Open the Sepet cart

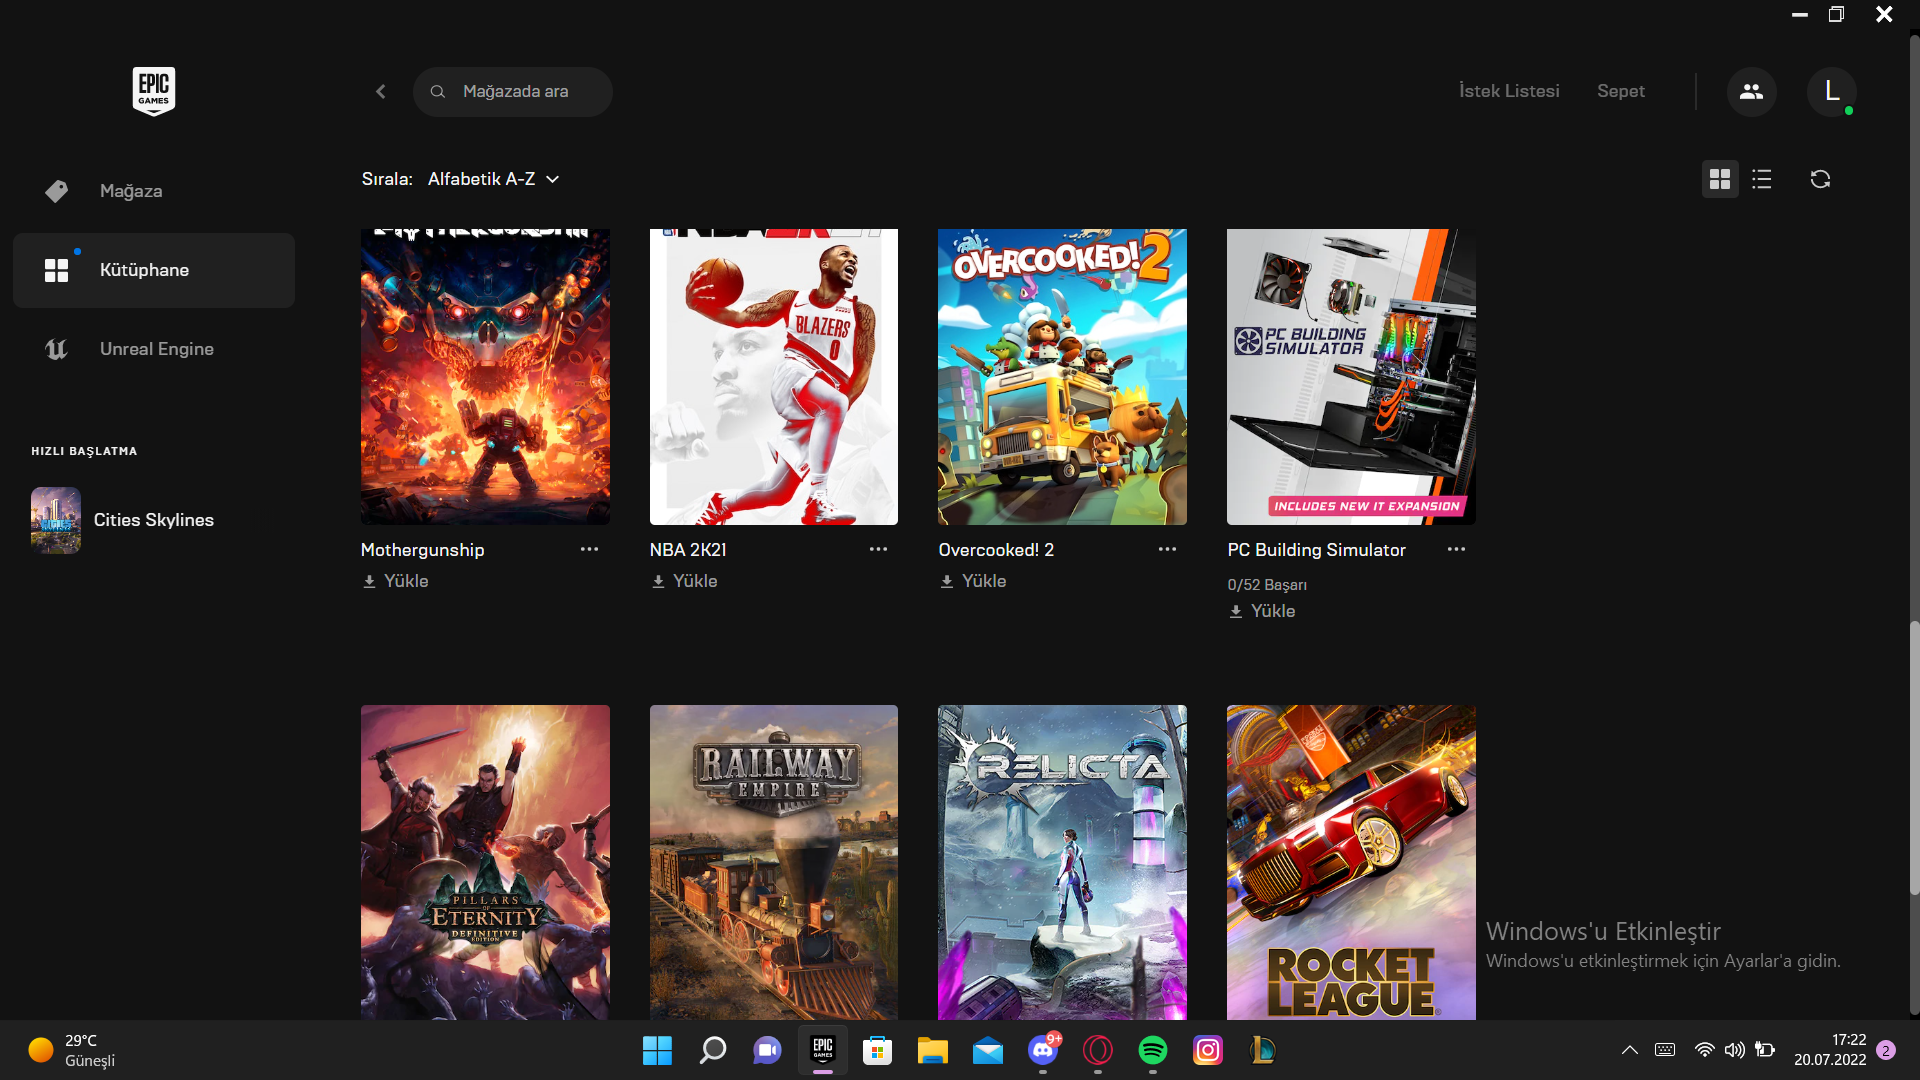click(1620, 91)
